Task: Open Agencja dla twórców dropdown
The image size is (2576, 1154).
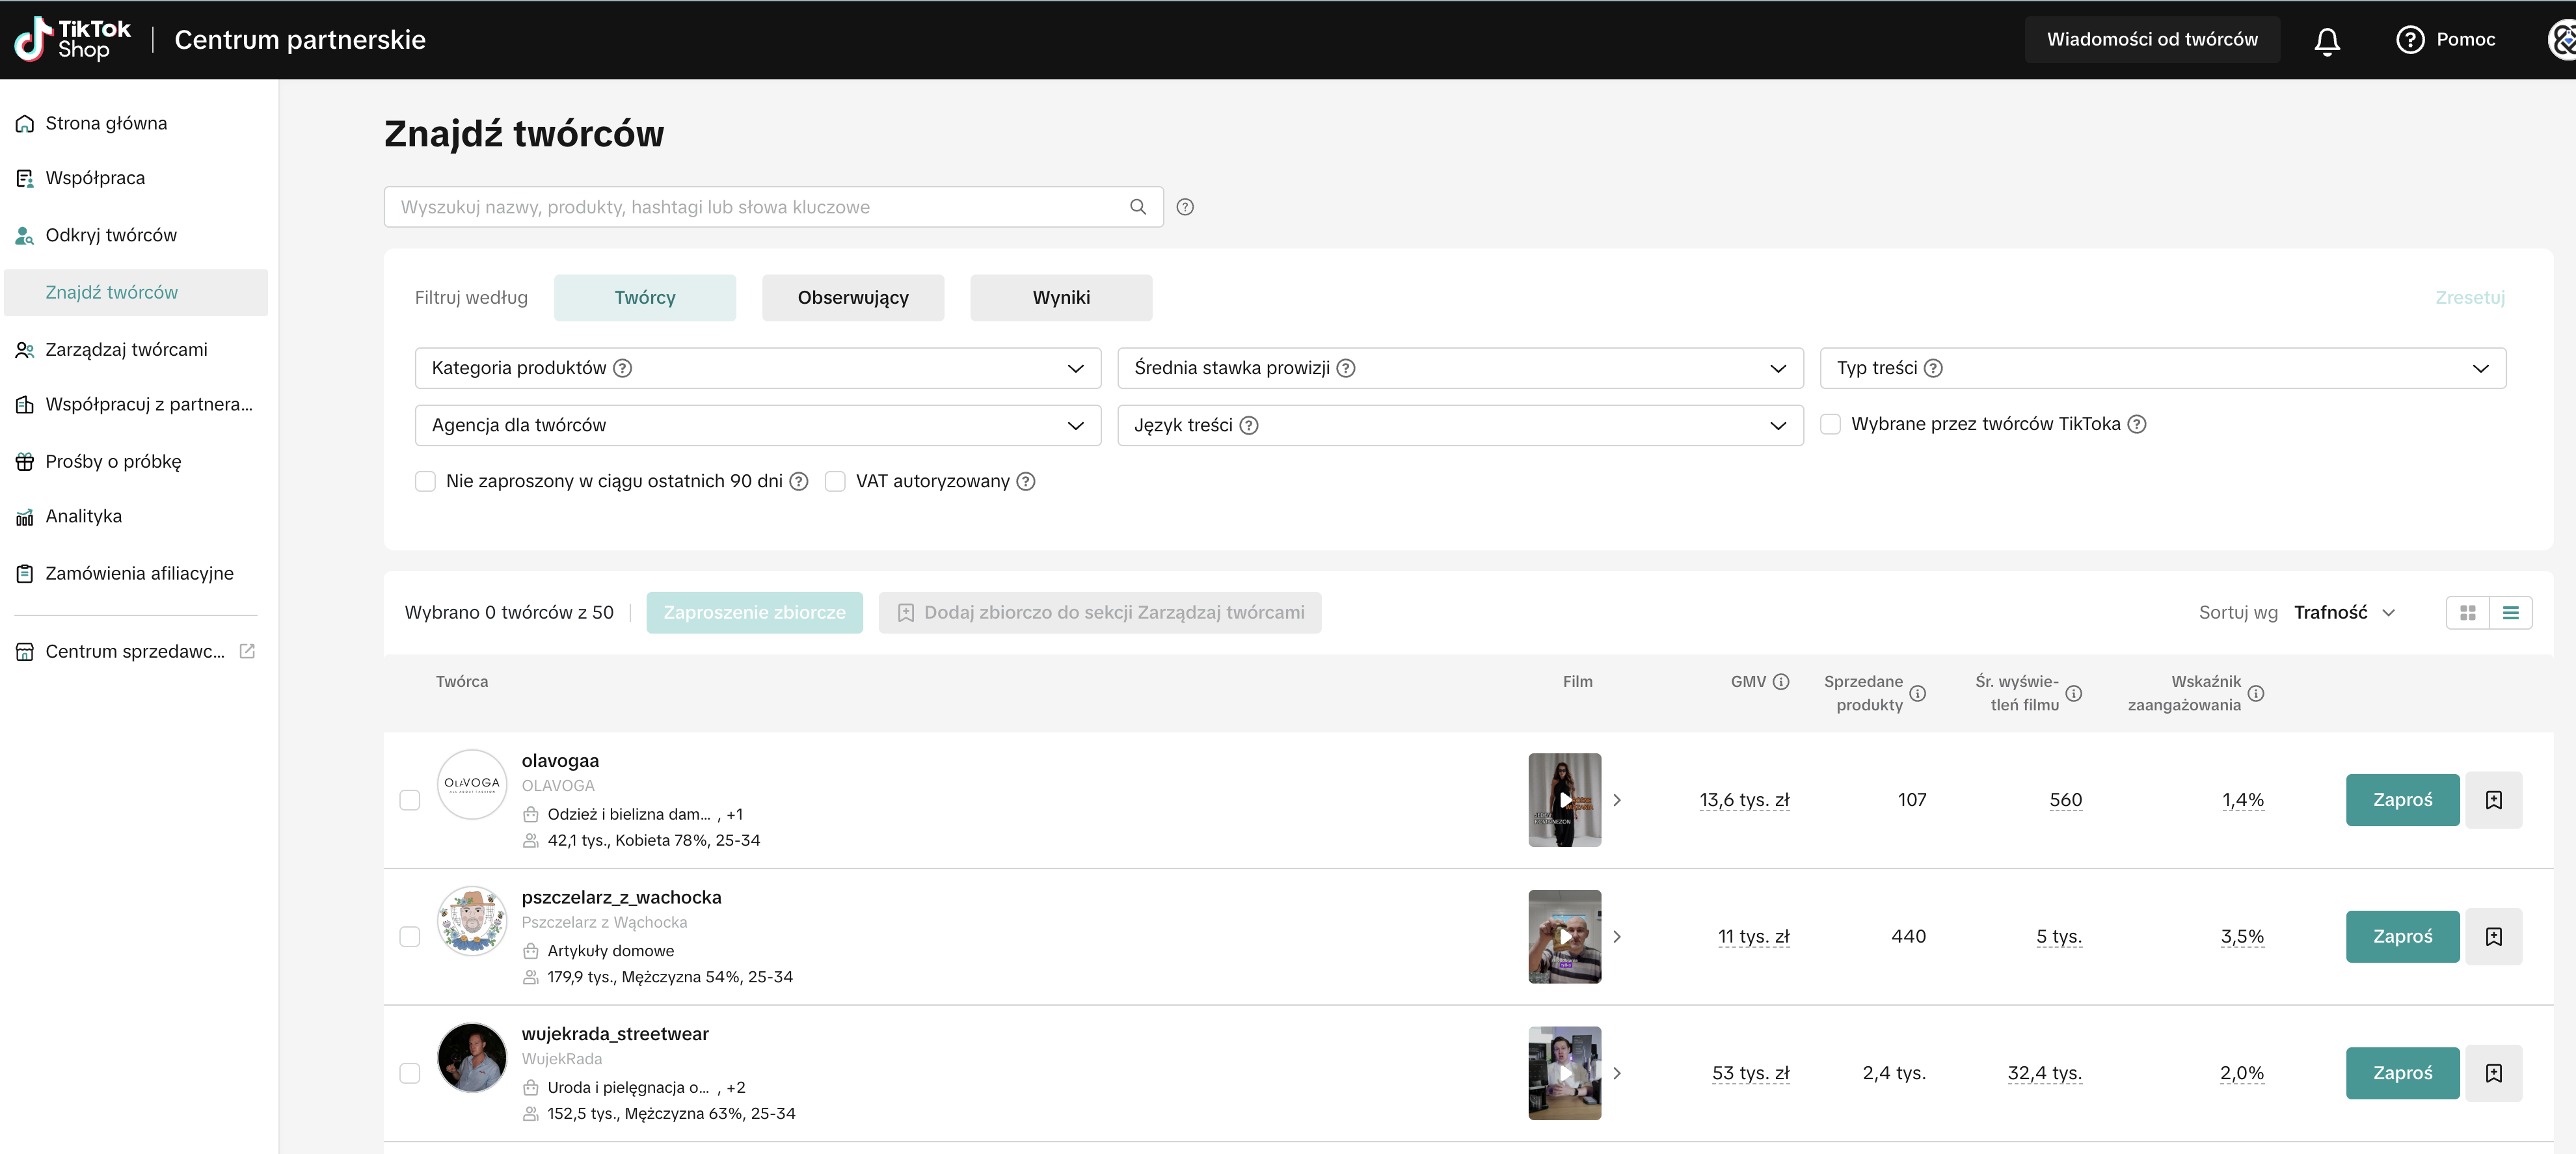Action: click(x=758, y=425)
